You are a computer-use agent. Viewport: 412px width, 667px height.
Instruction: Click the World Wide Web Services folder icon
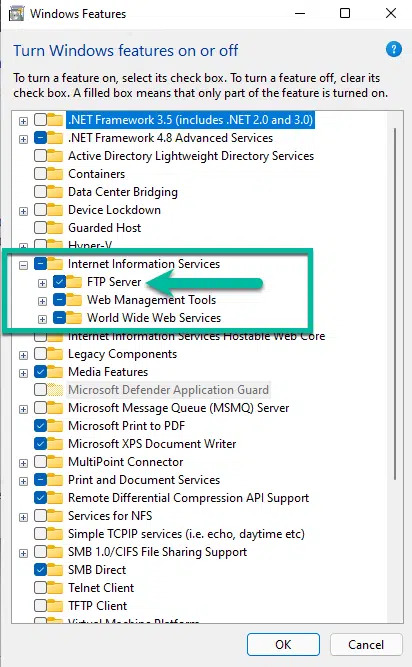click(x=74, y=318)
